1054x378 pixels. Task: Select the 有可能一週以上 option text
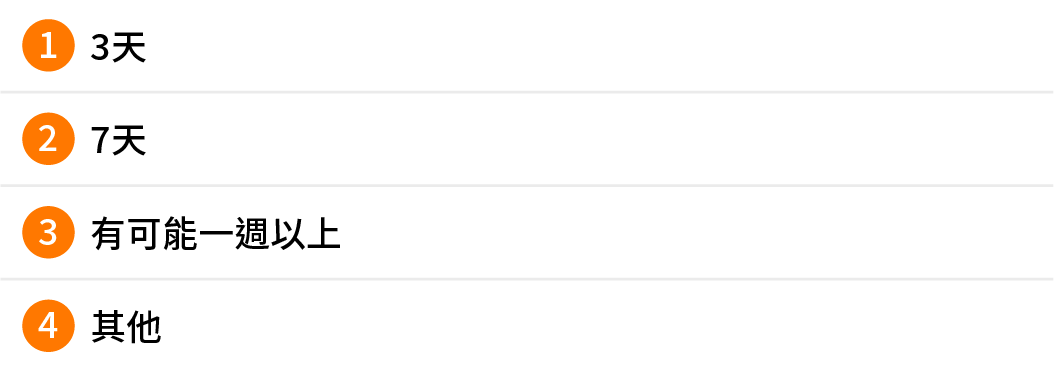pos(216,235)
